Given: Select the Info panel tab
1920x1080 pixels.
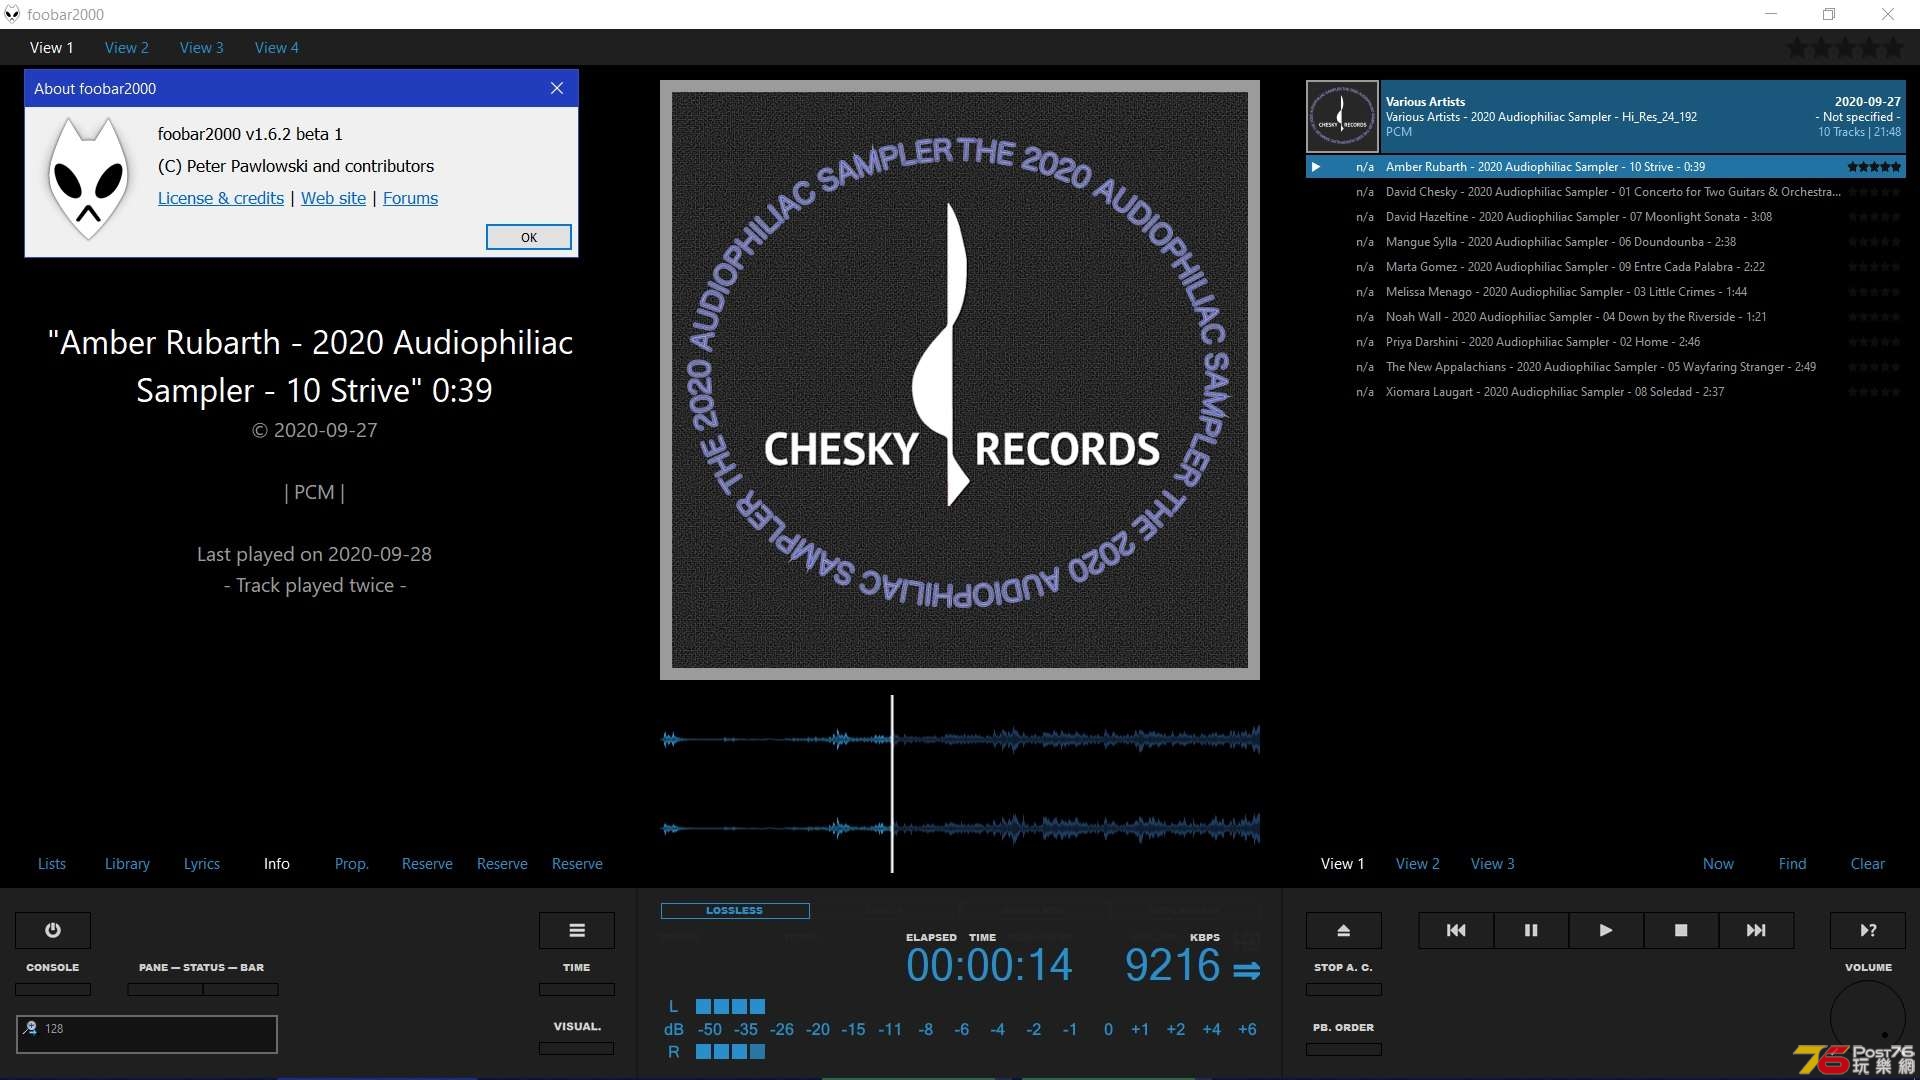Looking at the screenshot, I should coord(277,863).
